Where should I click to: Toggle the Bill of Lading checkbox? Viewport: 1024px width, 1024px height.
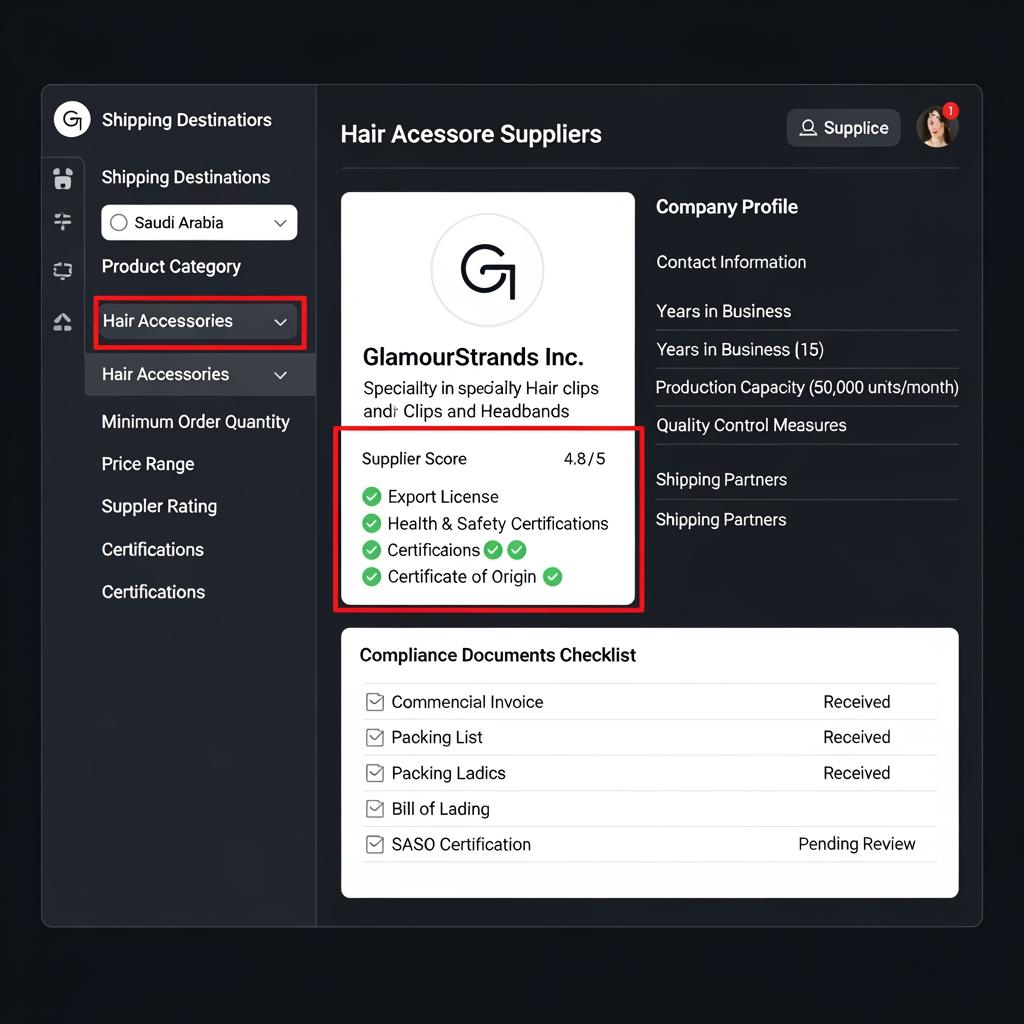375,809
